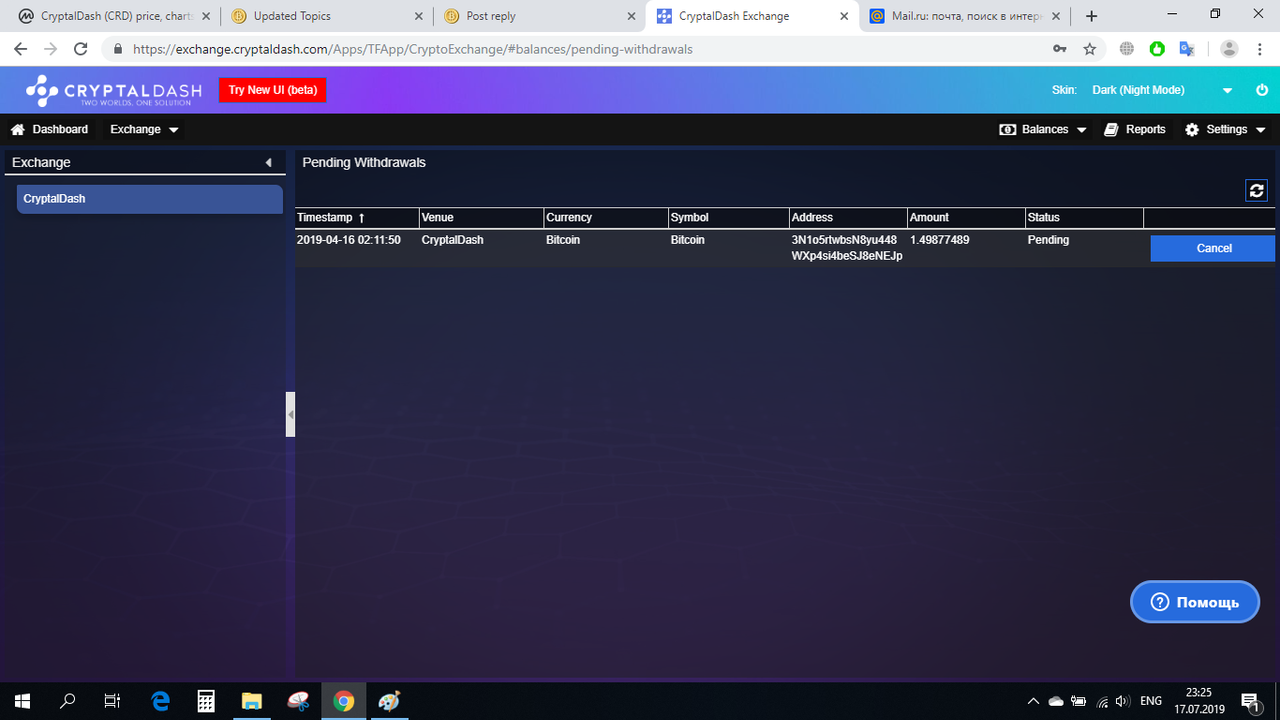Show hidden system tray icons

point(1033,701)
